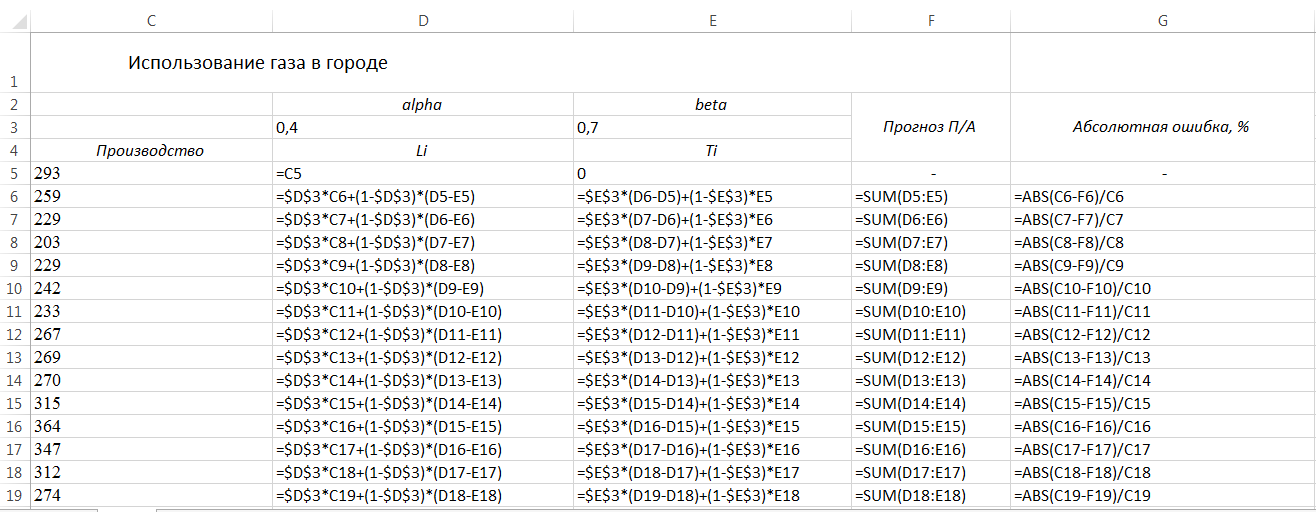Select the alpha value cell 0,4

[422, 128]
